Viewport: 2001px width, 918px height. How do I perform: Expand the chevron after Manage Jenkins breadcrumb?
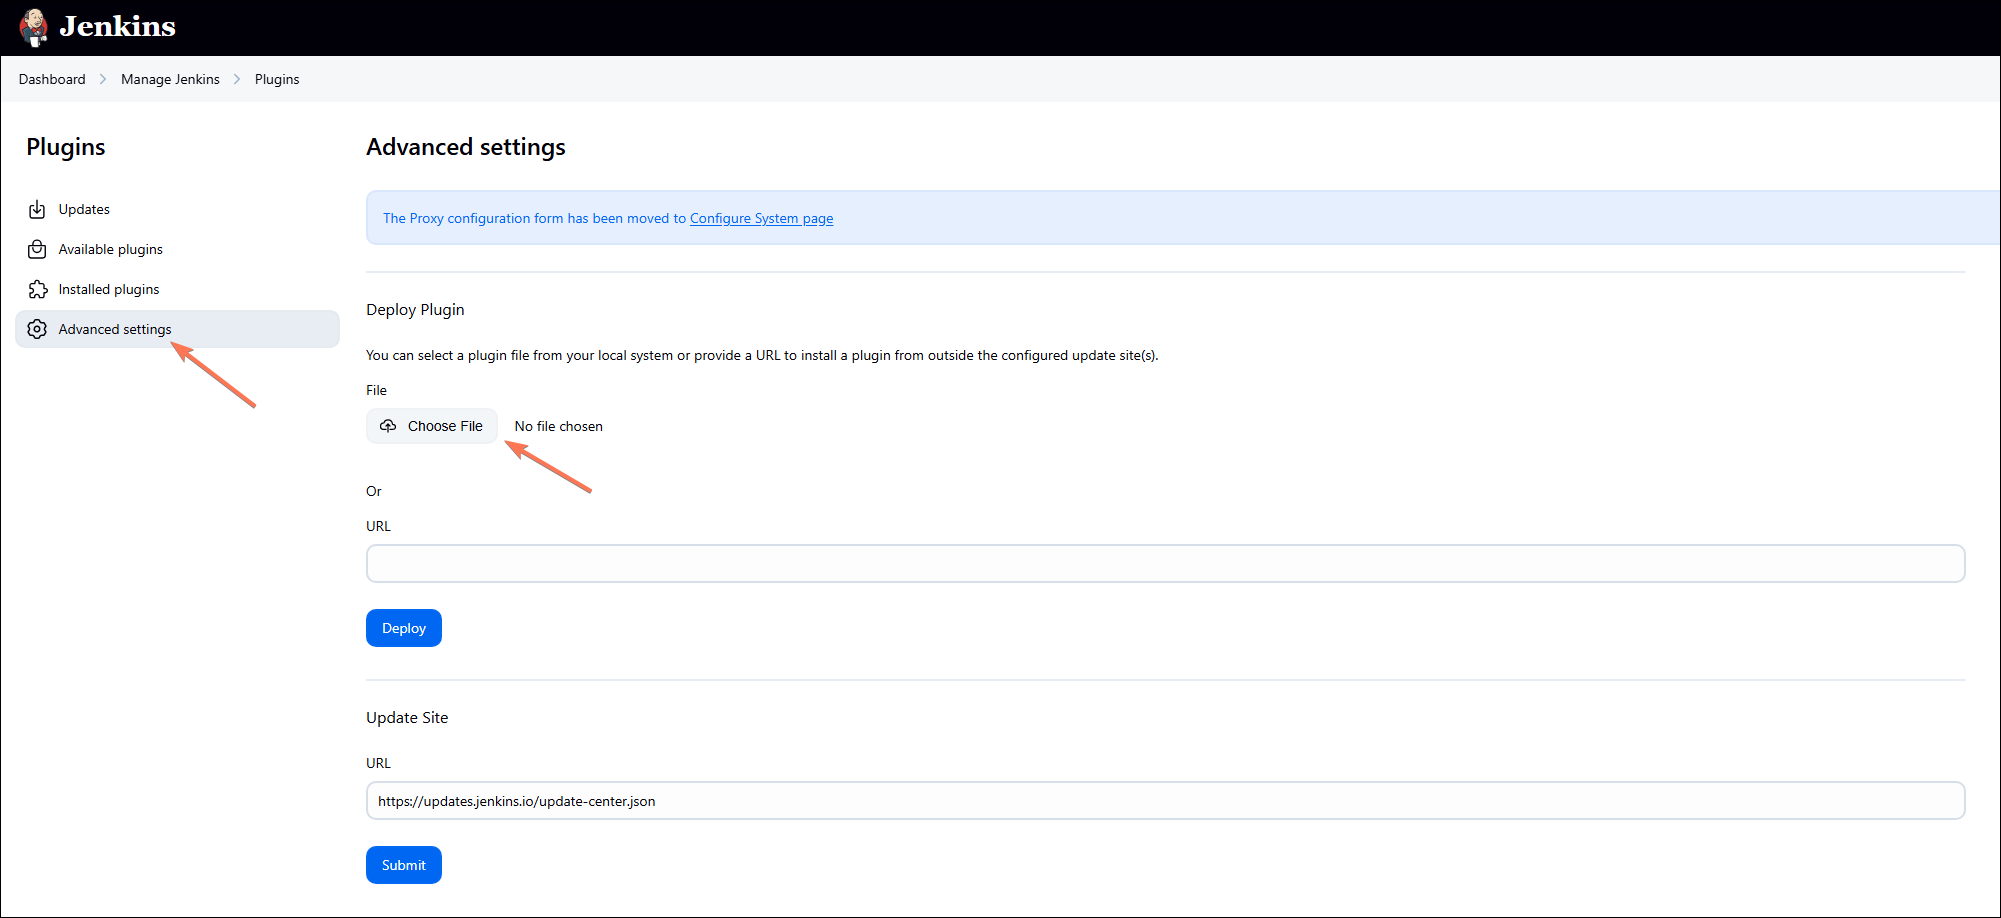pyautogui.click(x=237, y=79)
